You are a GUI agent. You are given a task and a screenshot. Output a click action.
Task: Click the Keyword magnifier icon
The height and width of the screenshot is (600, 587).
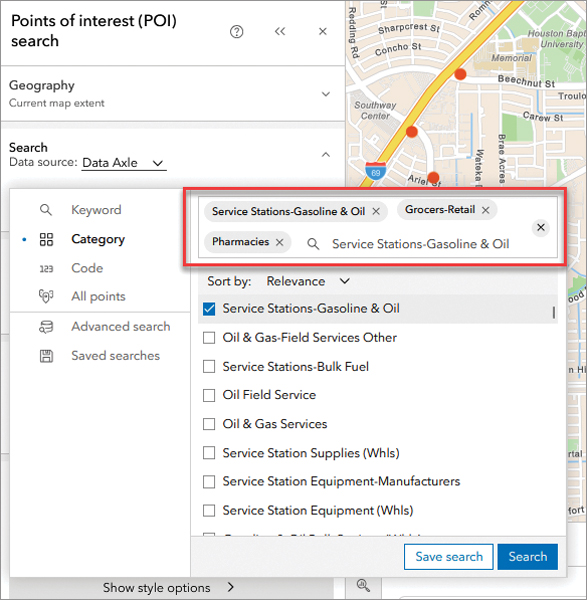[46, 210]
